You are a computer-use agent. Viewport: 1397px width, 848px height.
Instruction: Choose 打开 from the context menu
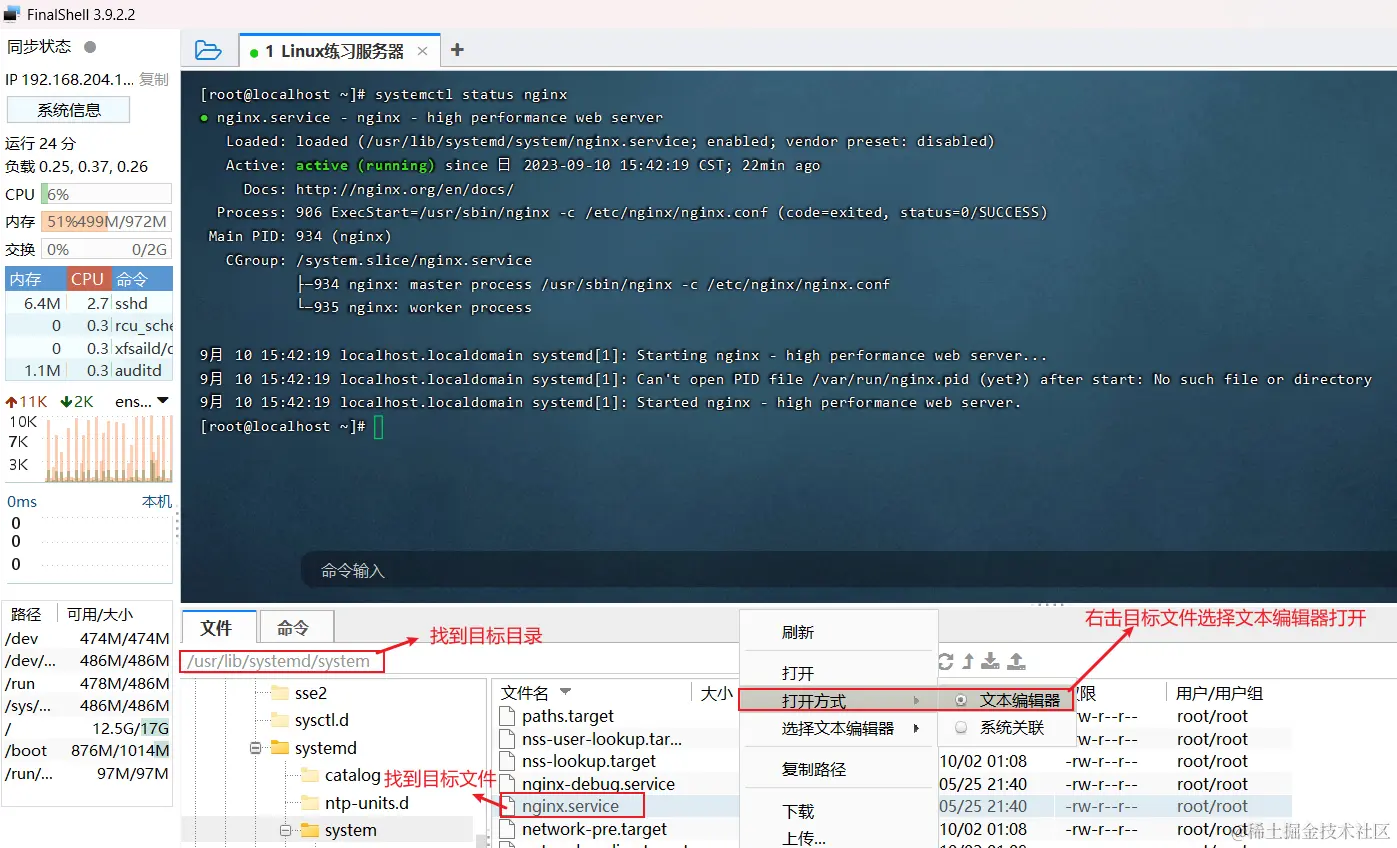coord(798,673)
